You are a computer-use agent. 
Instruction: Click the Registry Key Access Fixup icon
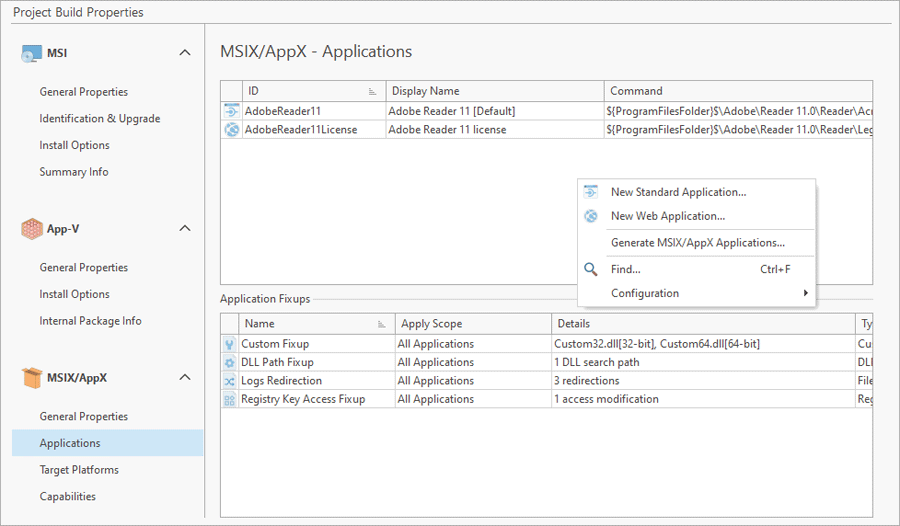coord(230,399)
